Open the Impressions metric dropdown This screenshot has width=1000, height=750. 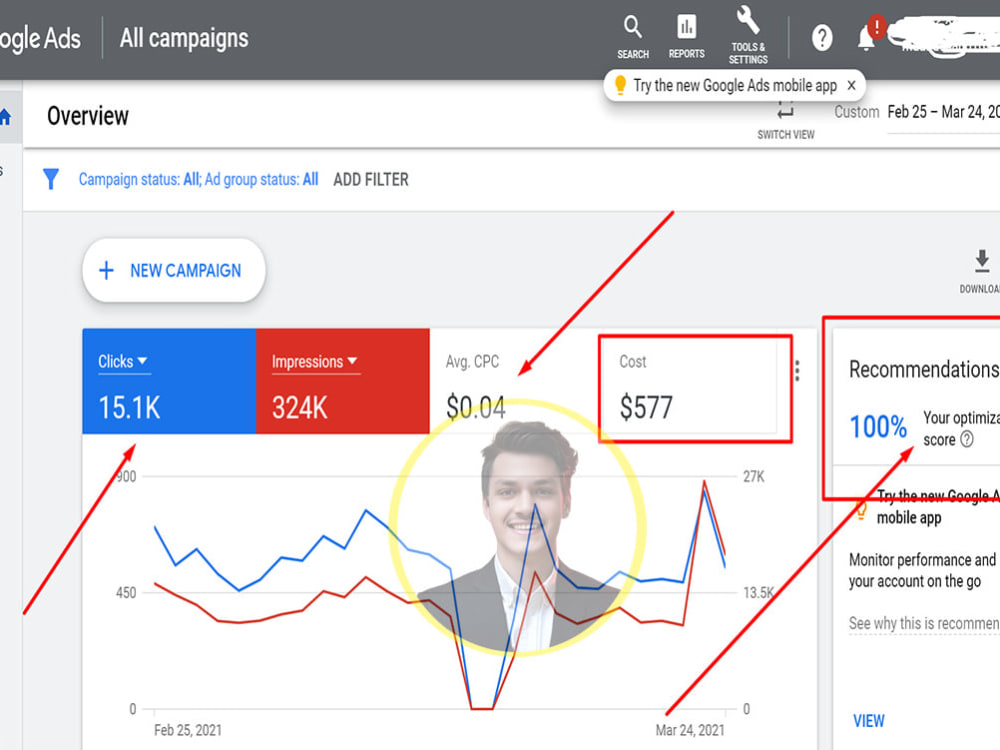tap(314, 362)
